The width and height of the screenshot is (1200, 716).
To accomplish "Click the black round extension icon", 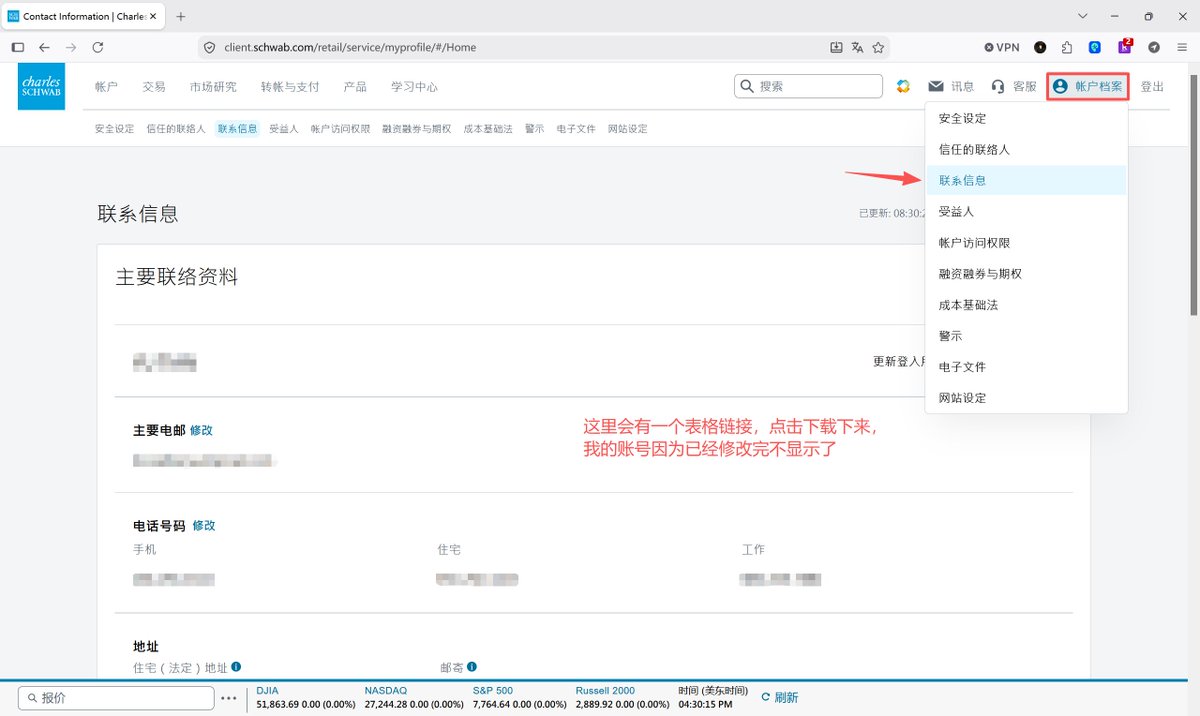I will coord(1040,47).
